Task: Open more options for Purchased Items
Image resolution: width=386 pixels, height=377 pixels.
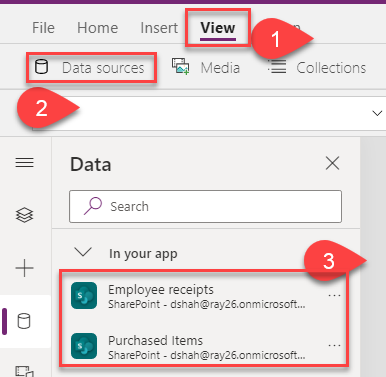Action: pos(334,346)
